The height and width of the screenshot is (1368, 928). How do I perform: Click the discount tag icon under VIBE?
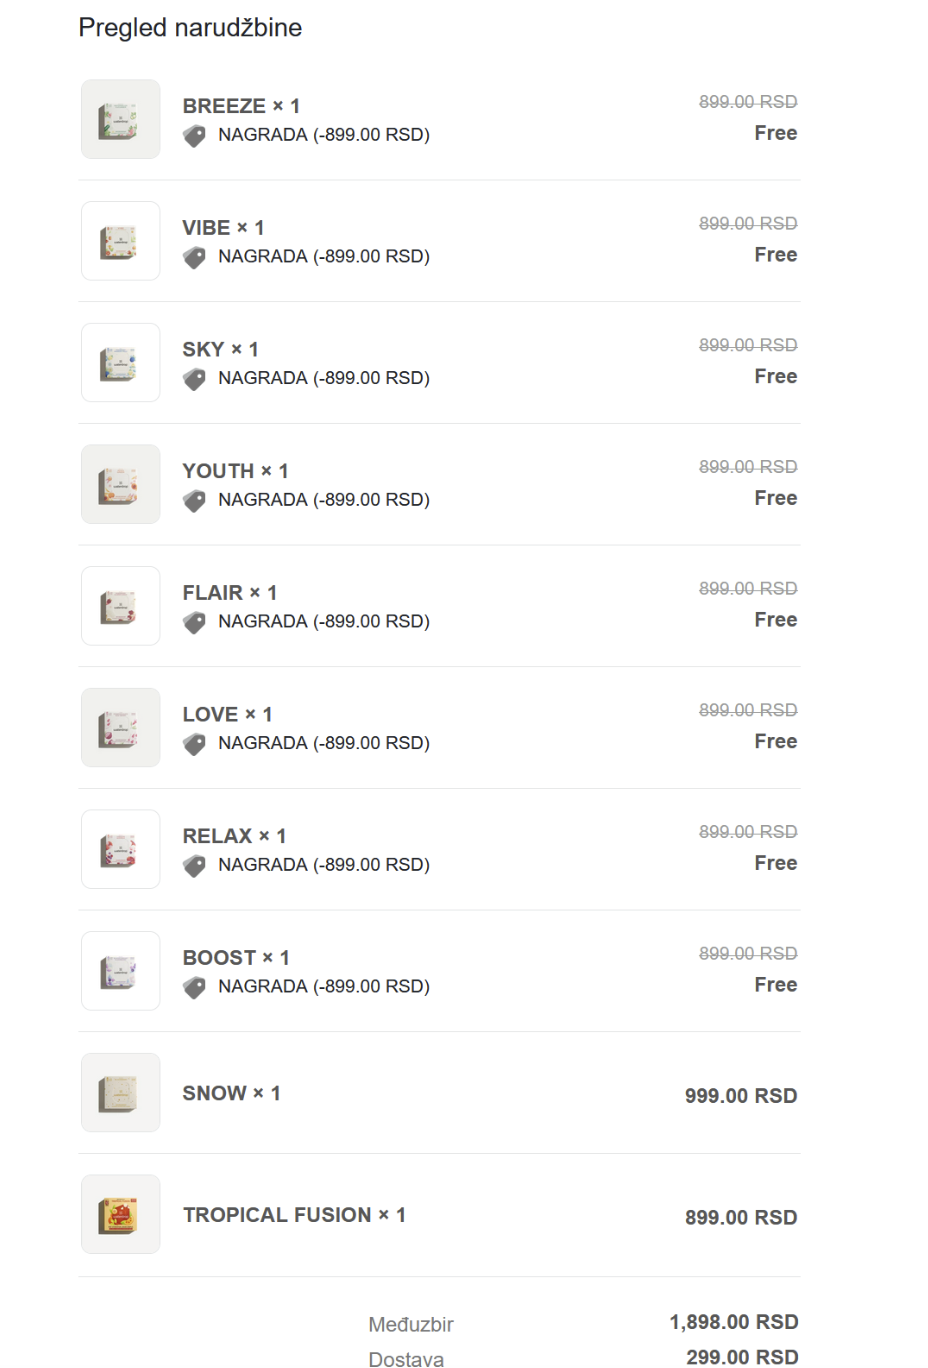194,258
